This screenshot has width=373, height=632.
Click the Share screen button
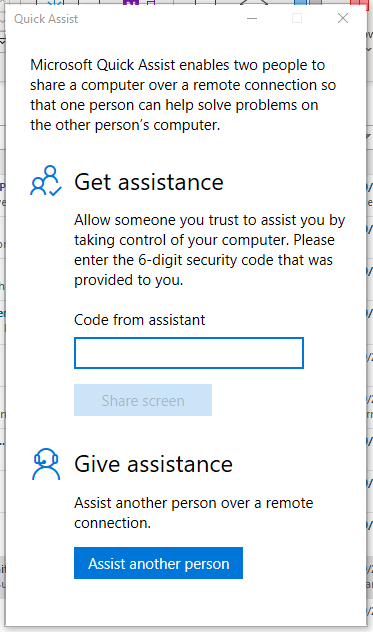[143, 400]
